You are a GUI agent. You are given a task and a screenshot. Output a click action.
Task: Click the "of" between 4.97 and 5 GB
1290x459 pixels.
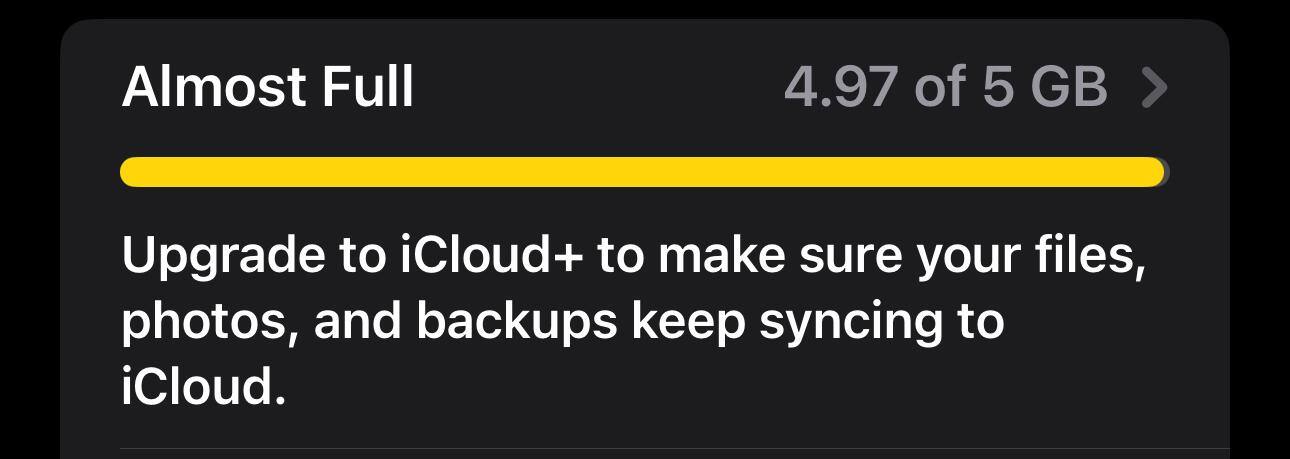coord(940,88)
